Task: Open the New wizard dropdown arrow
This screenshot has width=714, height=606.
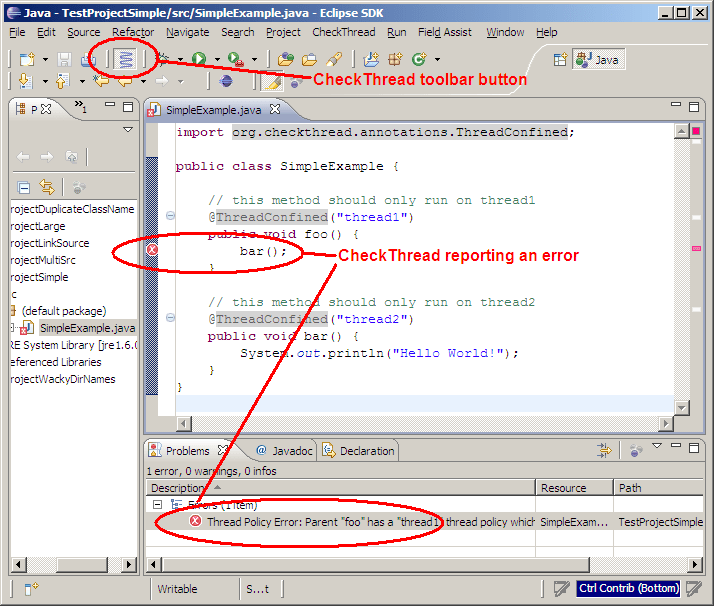Action: 45,59
